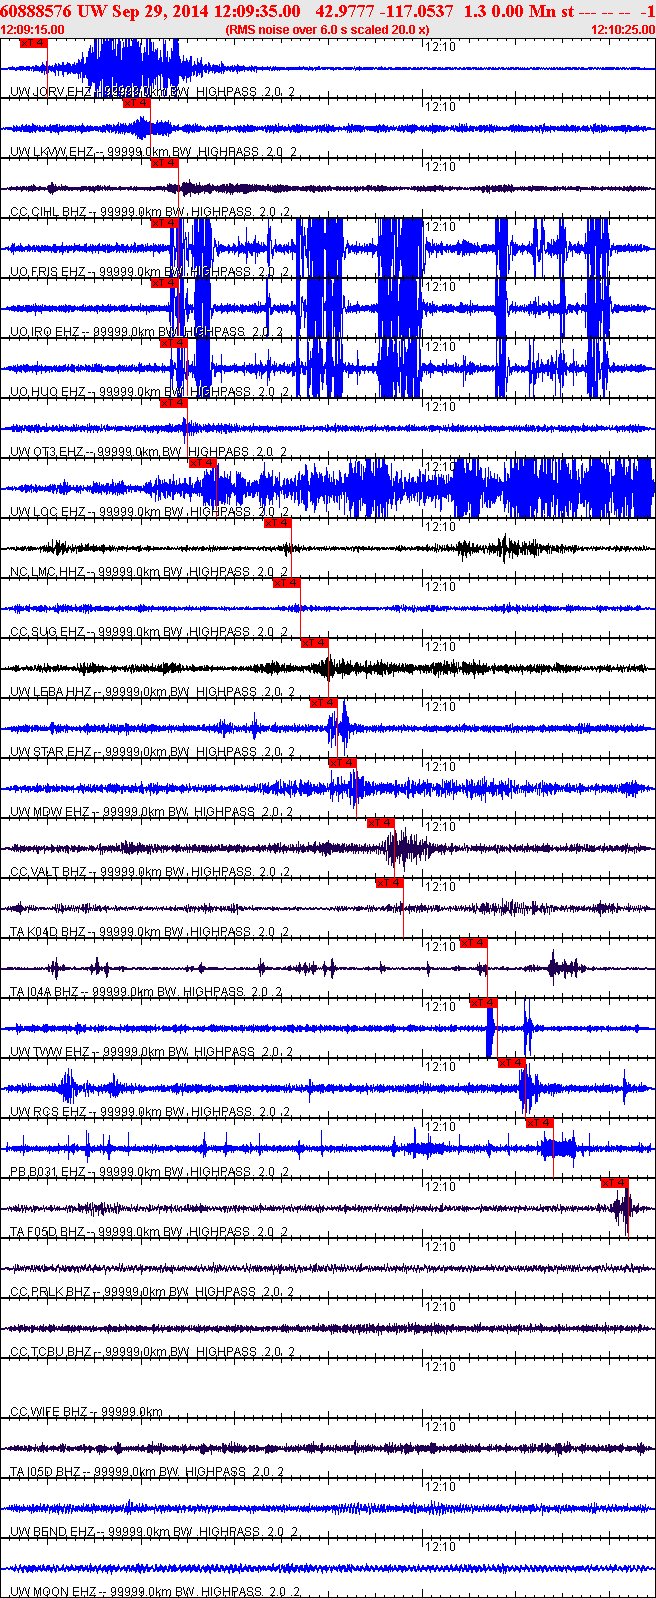This screenshot has height=1598, width=656.
Task: Click the red pick marker on CC VALT trace
Action: tap(380, 823)
